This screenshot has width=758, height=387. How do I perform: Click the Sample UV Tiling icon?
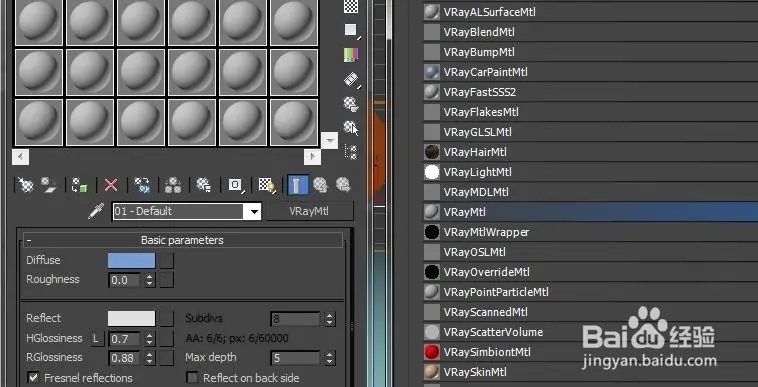pyautogui.click(x=351, y=30)
